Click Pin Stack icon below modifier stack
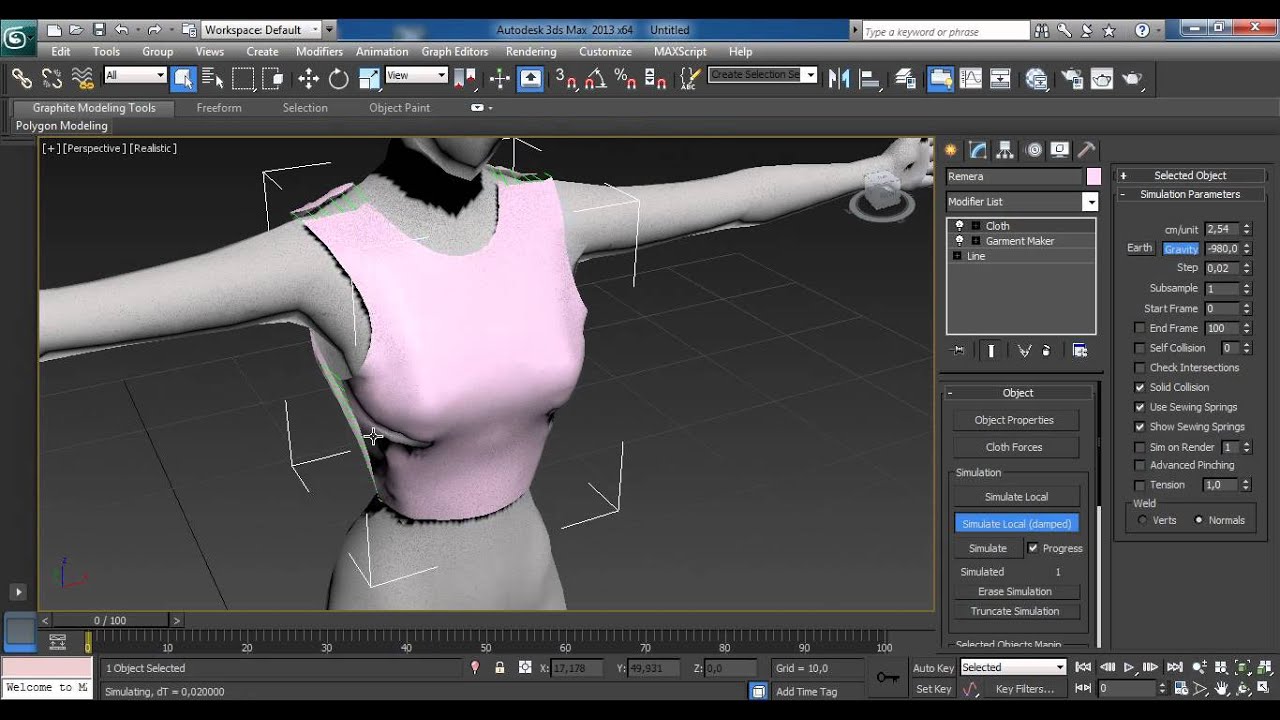The height and width of the screenshot is (720, 1280). (x=959, y=350)
